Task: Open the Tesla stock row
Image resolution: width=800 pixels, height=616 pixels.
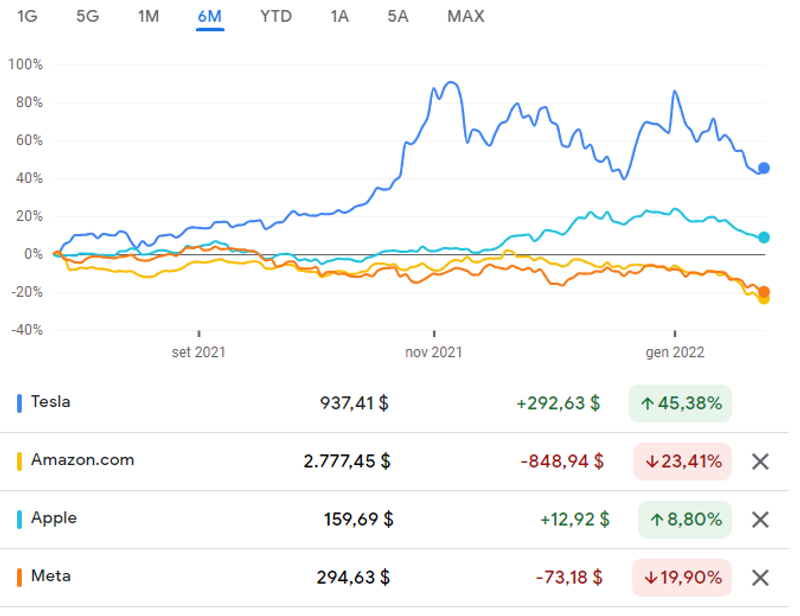Action: pos(394,403)
